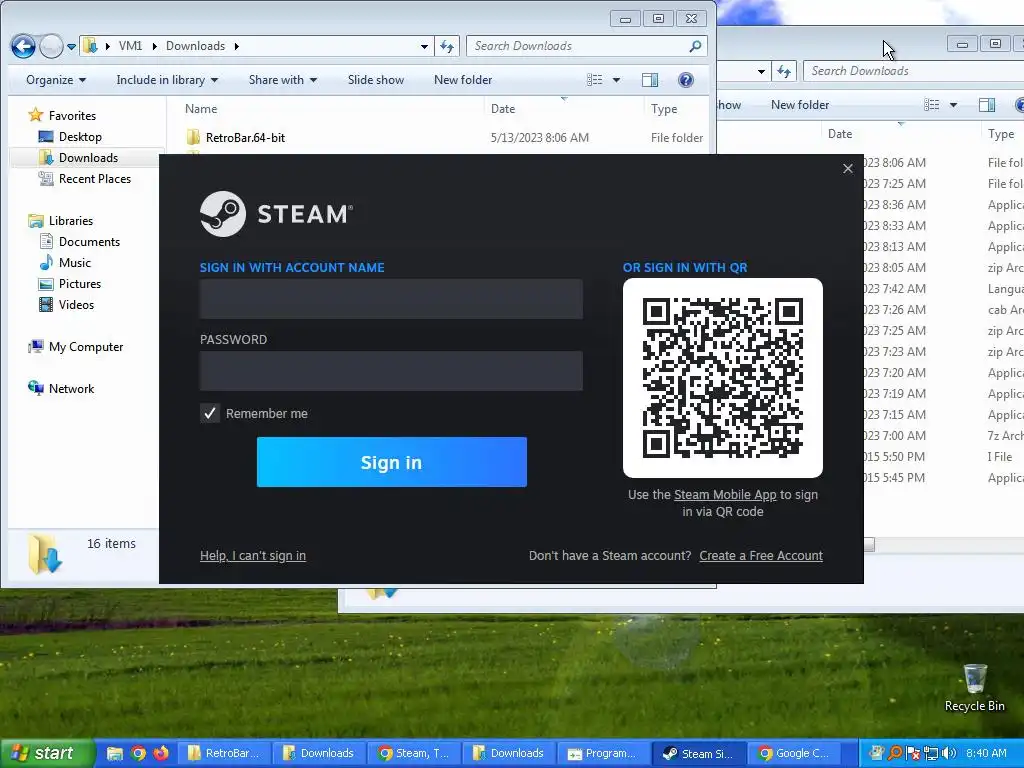
Task: Click the Downloads breadcrumb in address bar
Action: coord(195,46)
